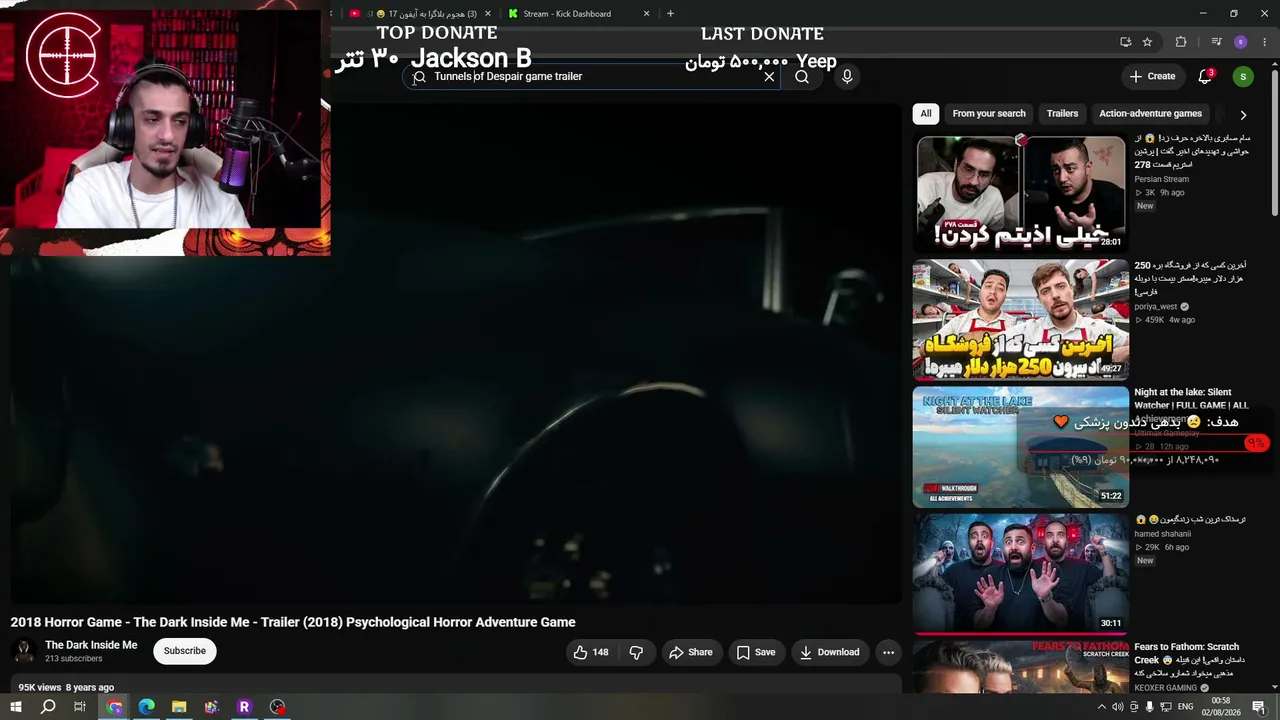Open Task View on taskbar

(x=80, y=707)
